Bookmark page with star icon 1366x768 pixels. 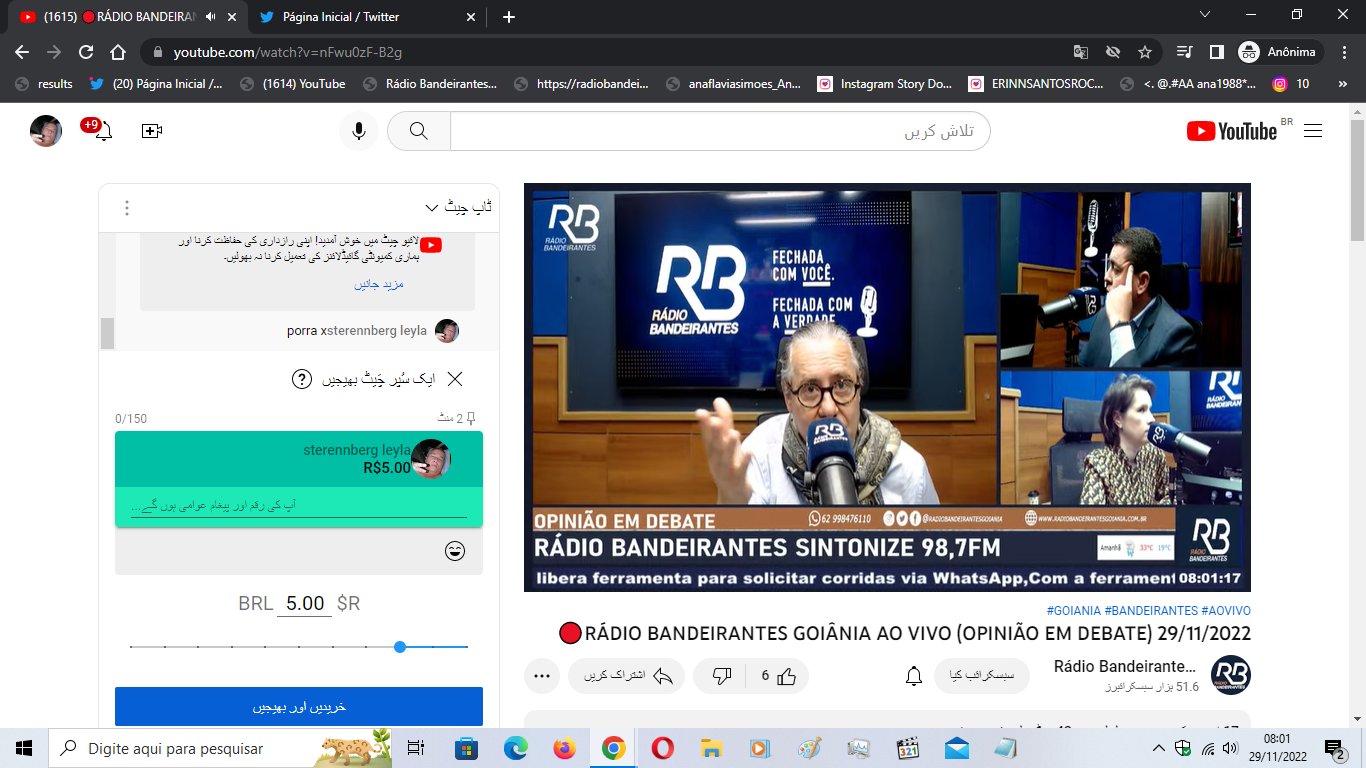click(1145, 52)
